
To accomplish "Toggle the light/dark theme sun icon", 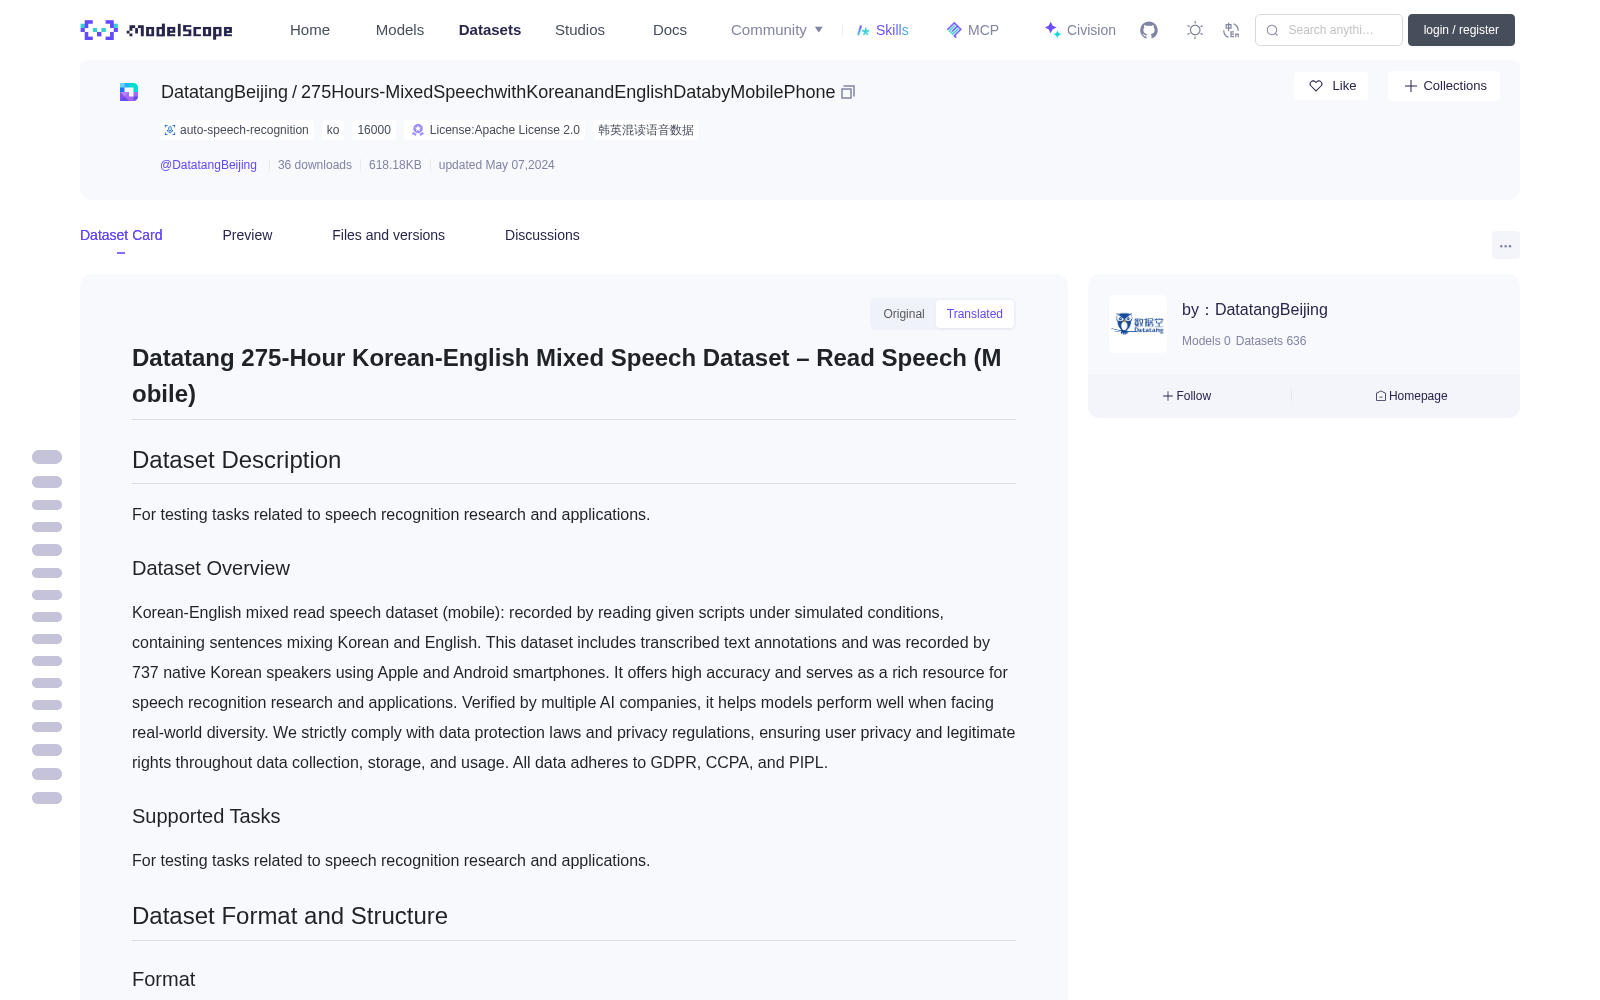I will tap(1195, 30).
